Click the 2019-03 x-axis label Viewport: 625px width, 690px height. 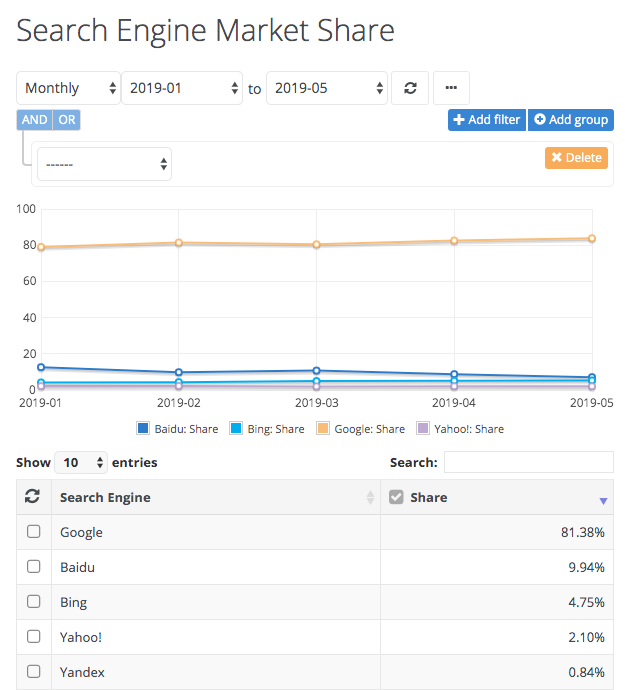pyautogui.click(x=316, y=403)
